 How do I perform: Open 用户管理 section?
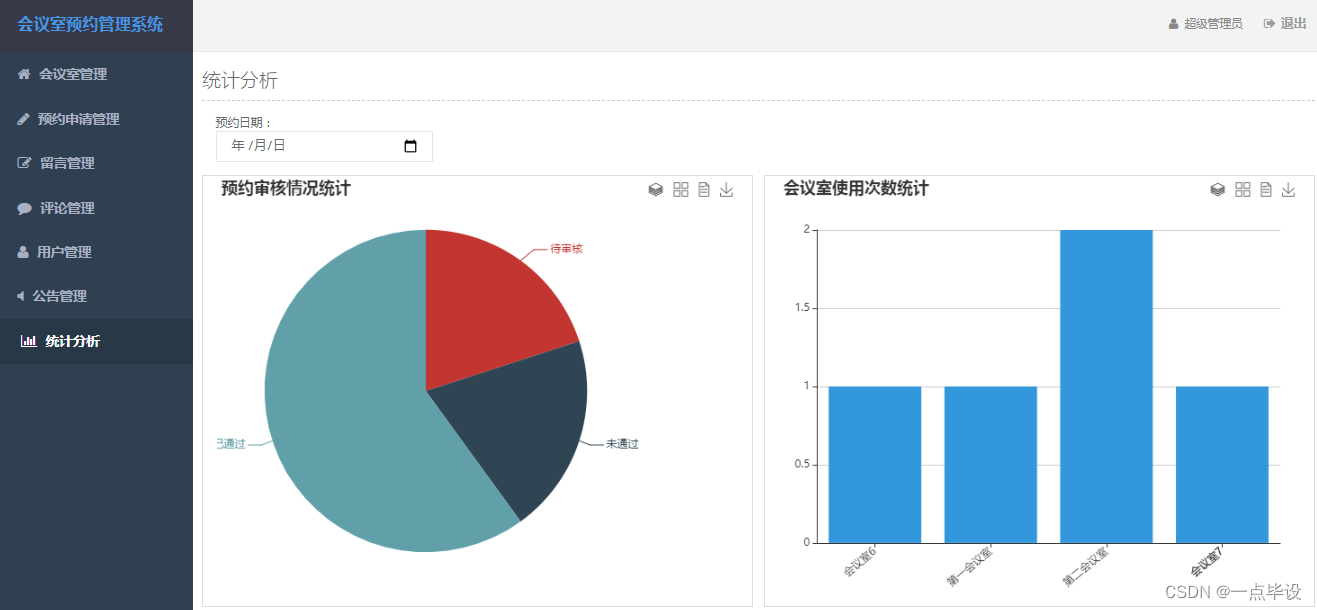coord(96,252)
